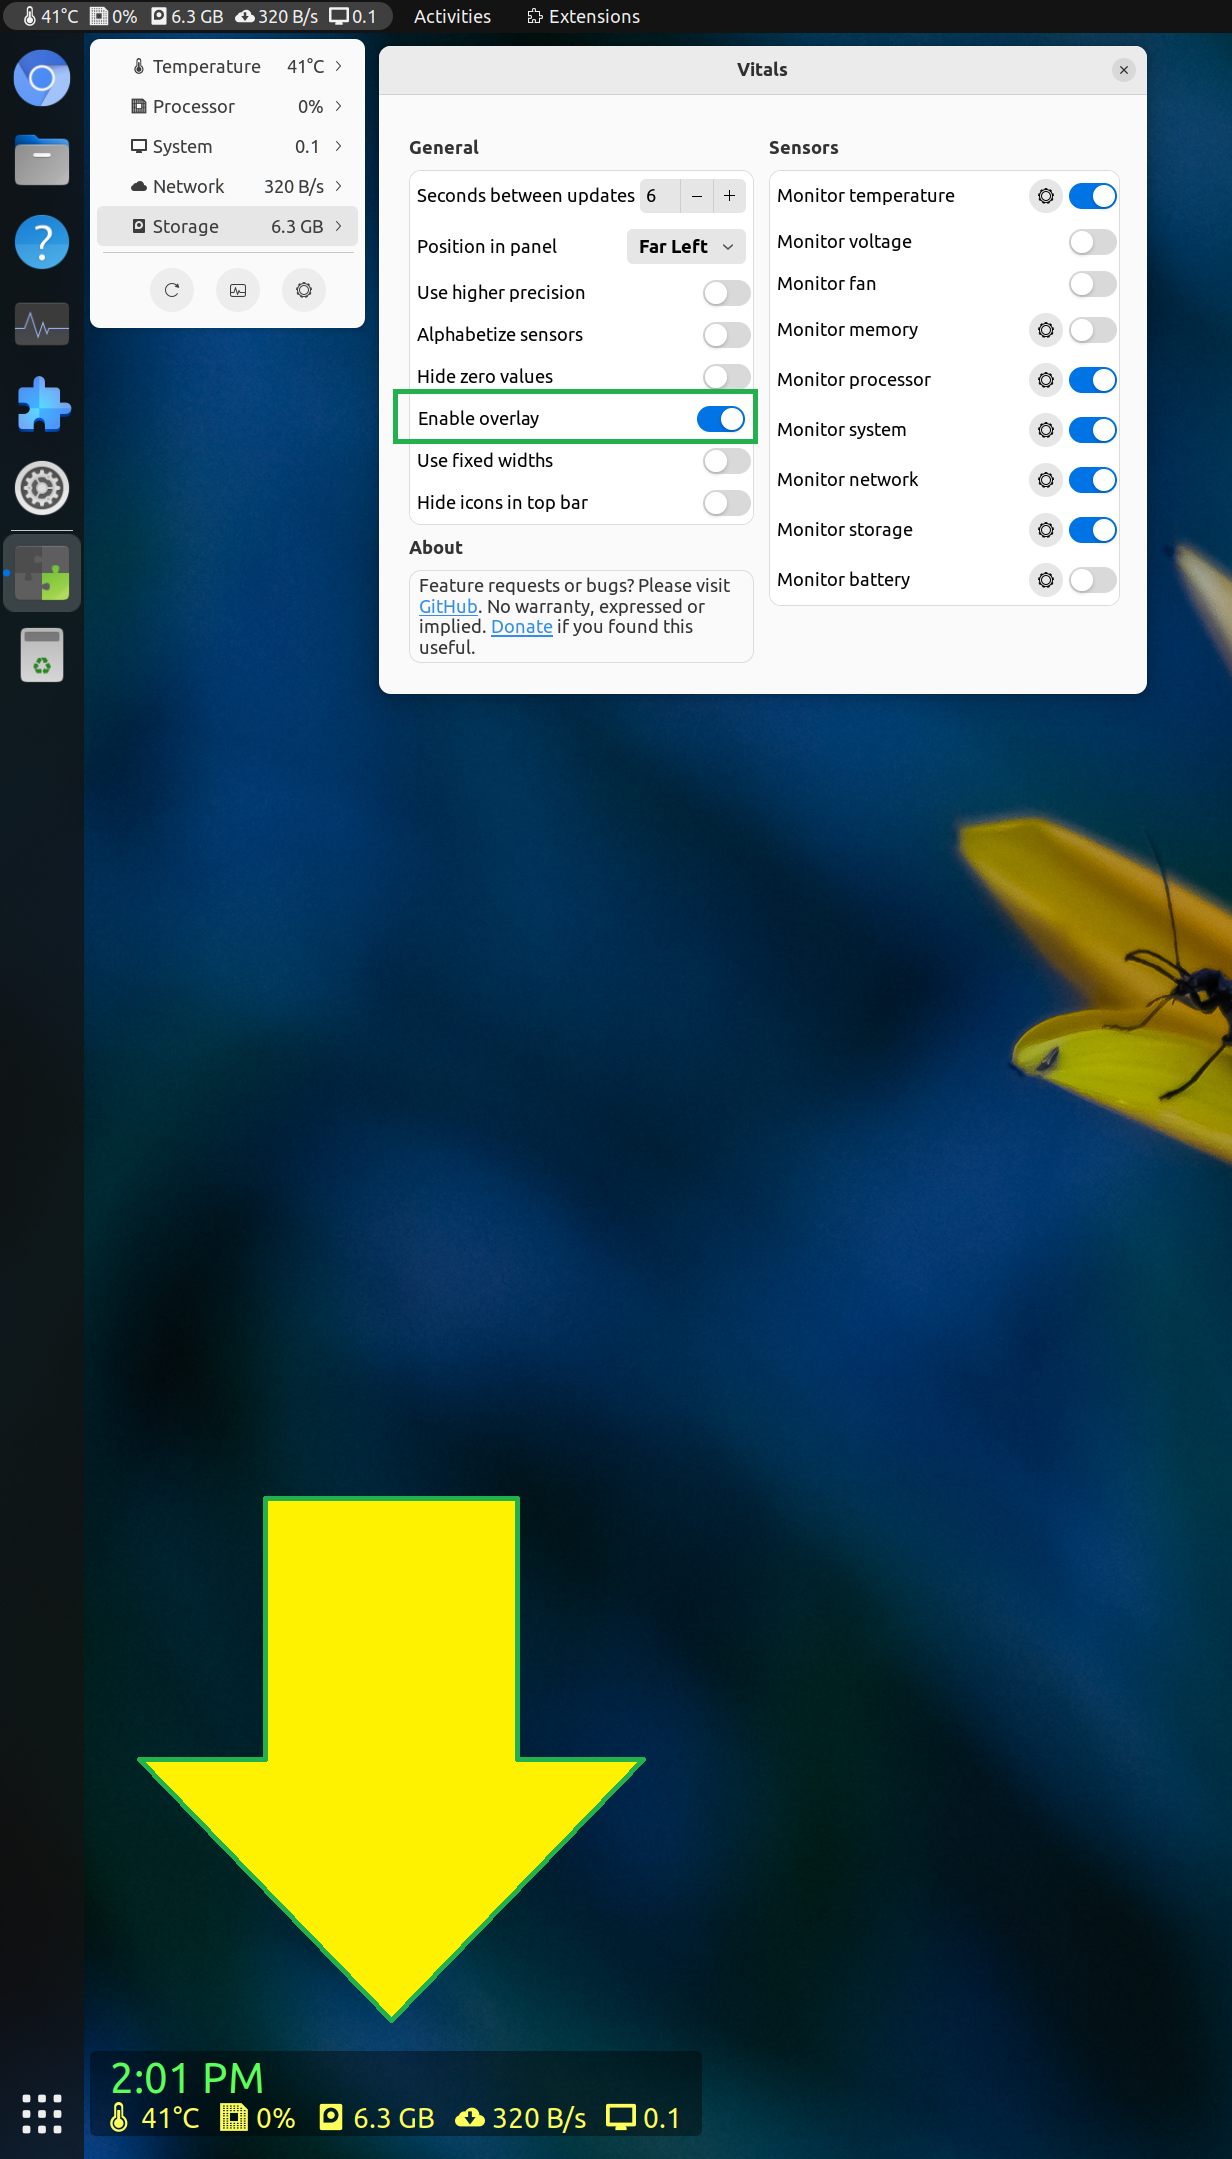
Task: Toggle Use higher precision switch
Action: point(727,293)
